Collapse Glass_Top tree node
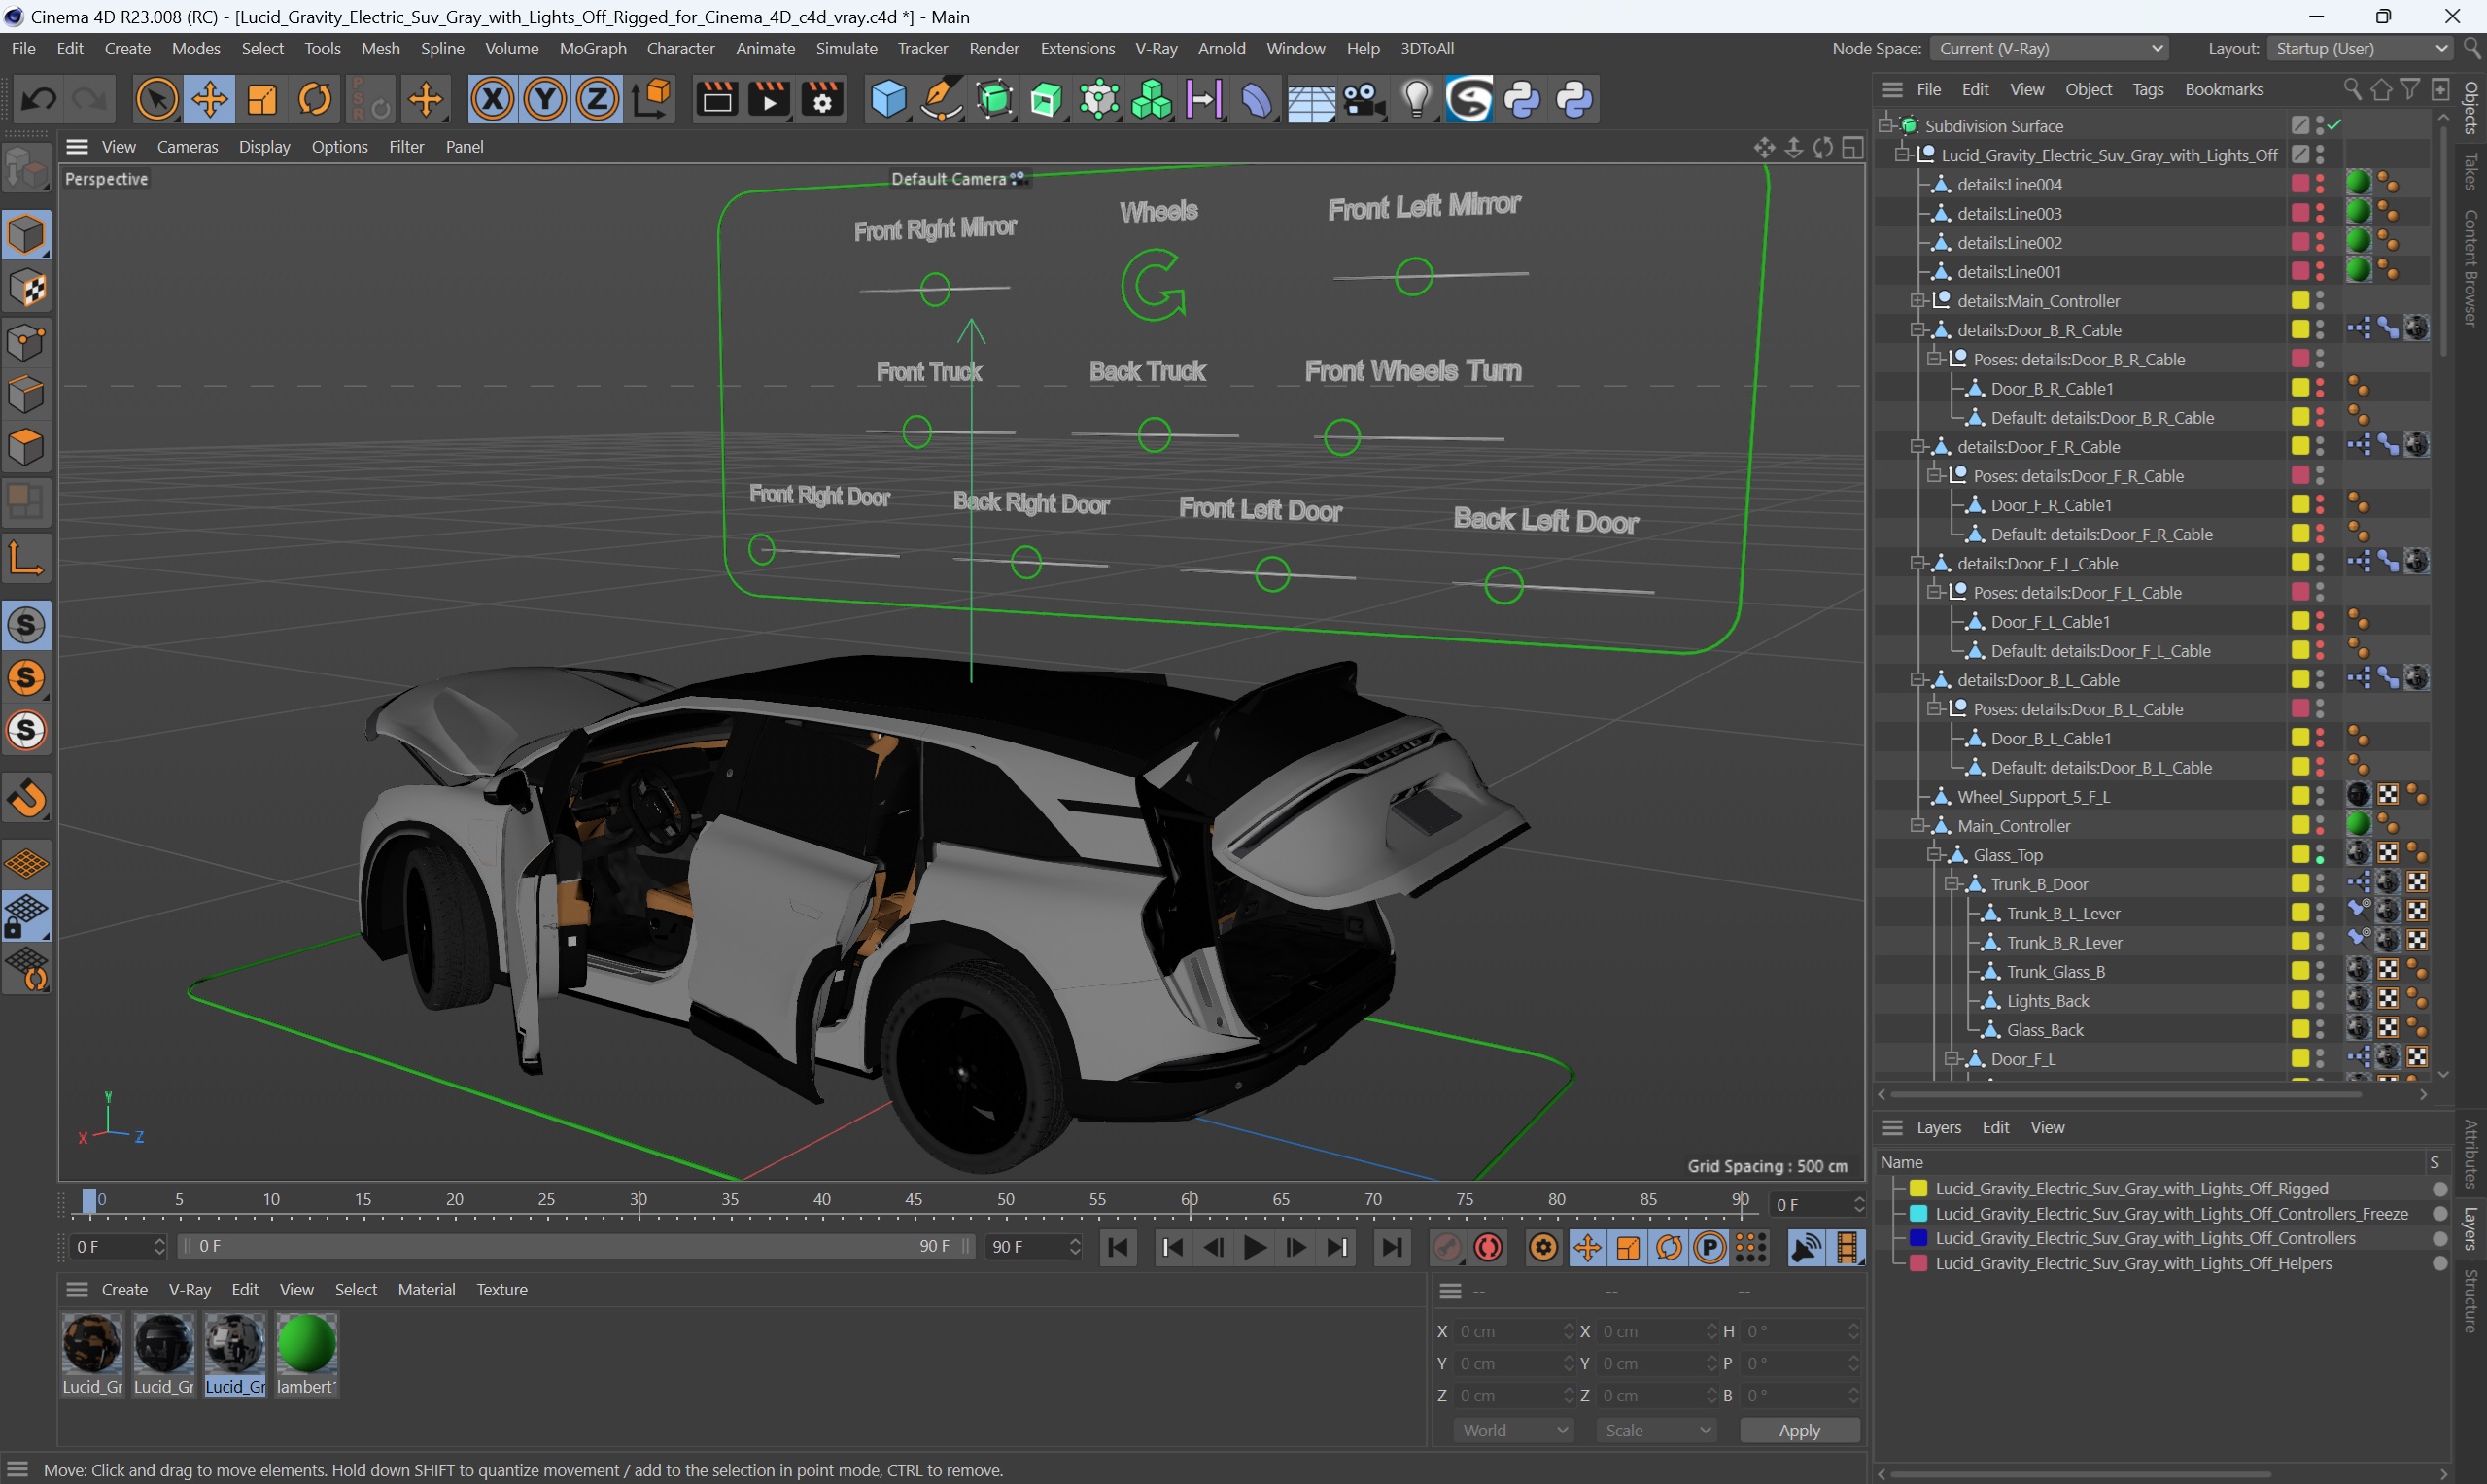Screen dimensions: 2487x1484 point(1934,855)
